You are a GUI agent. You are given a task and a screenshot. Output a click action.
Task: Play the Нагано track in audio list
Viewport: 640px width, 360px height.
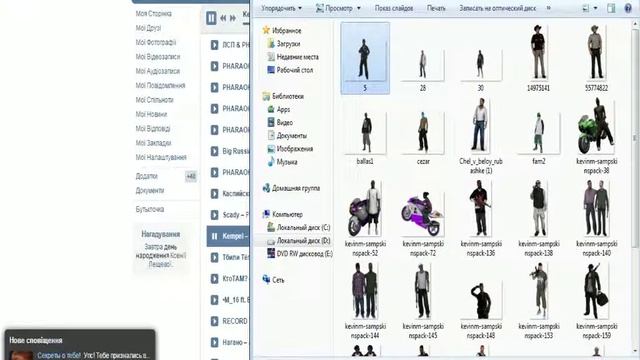point(215,342)
